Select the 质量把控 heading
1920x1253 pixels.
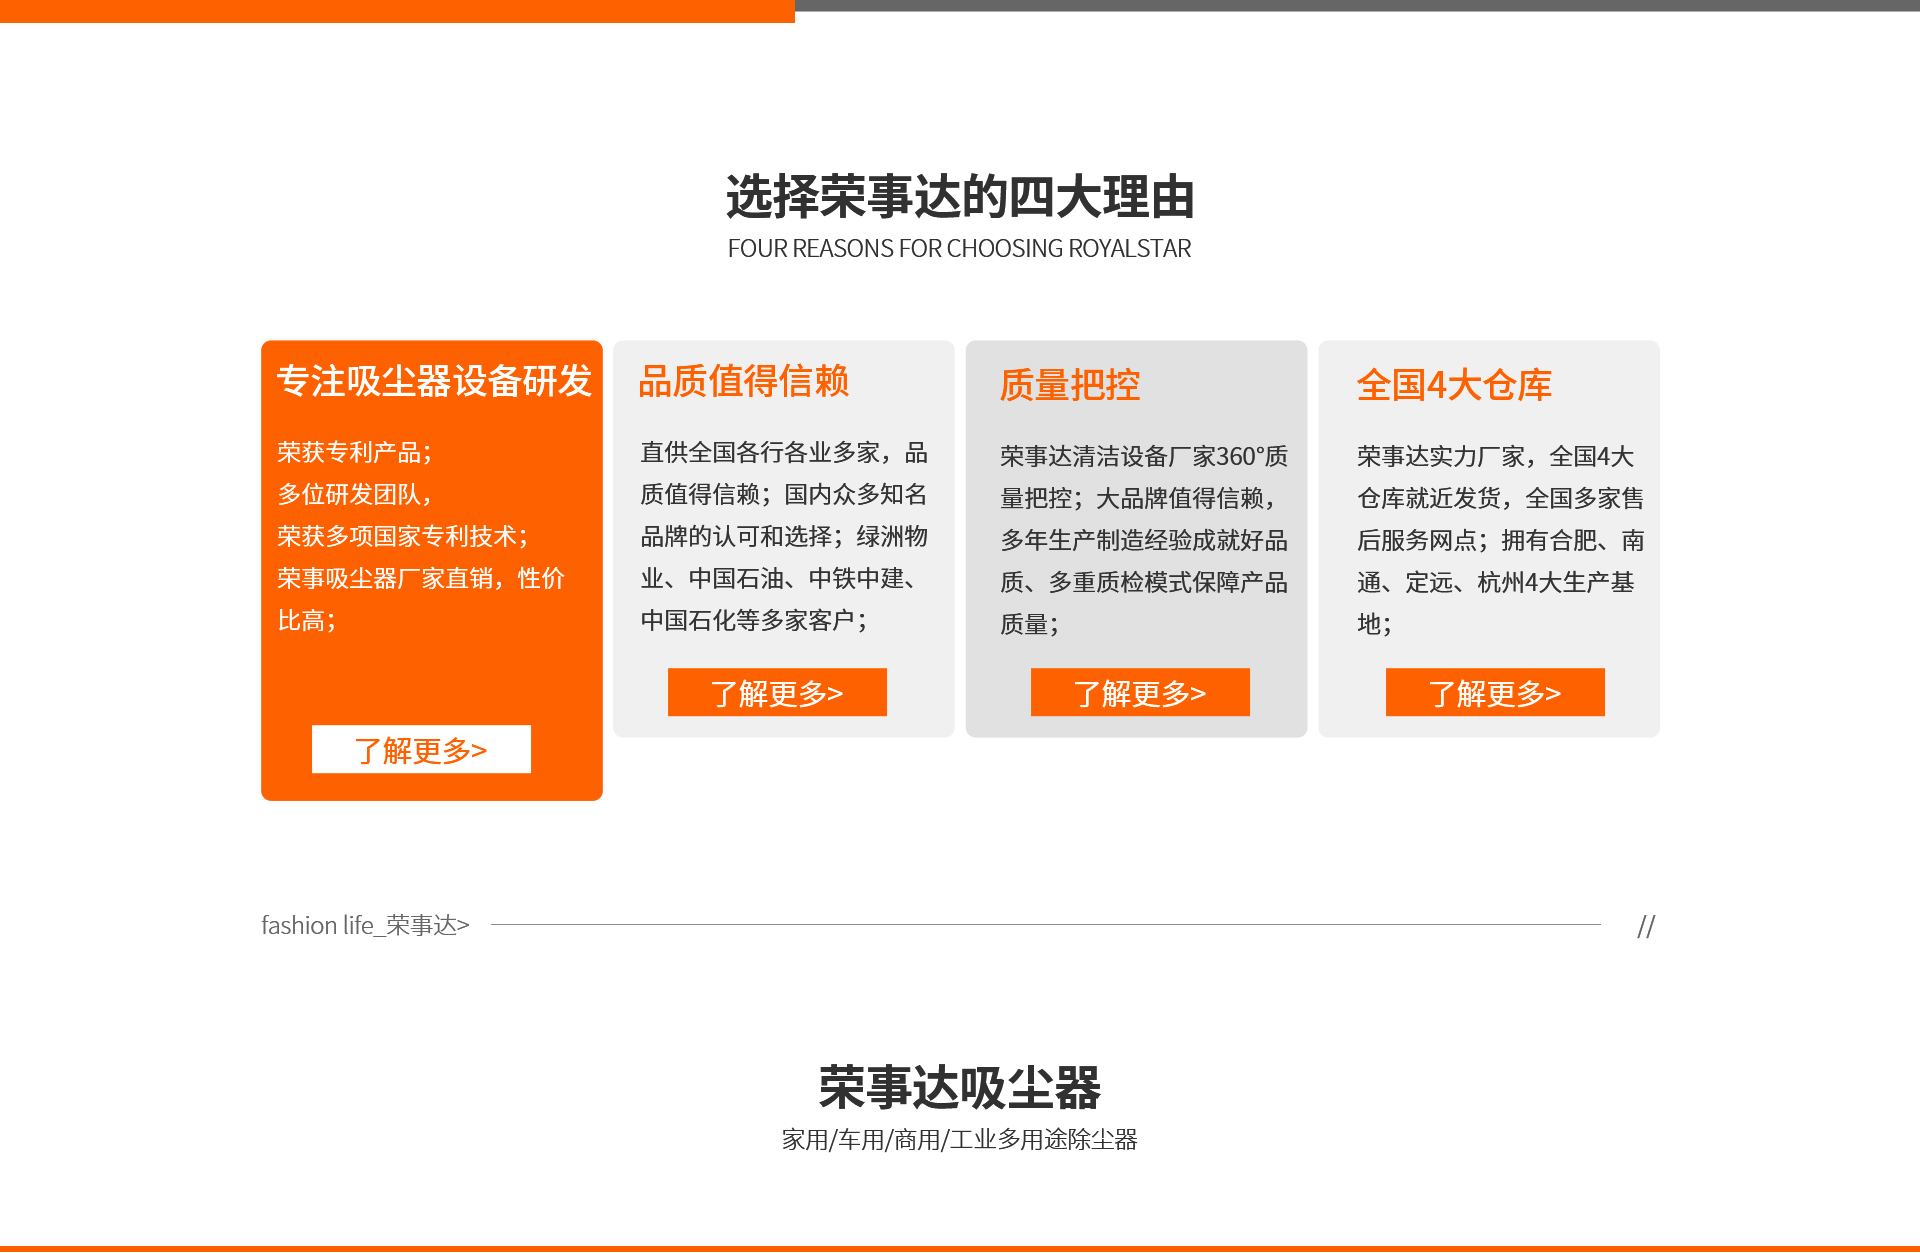(1070, 385)
